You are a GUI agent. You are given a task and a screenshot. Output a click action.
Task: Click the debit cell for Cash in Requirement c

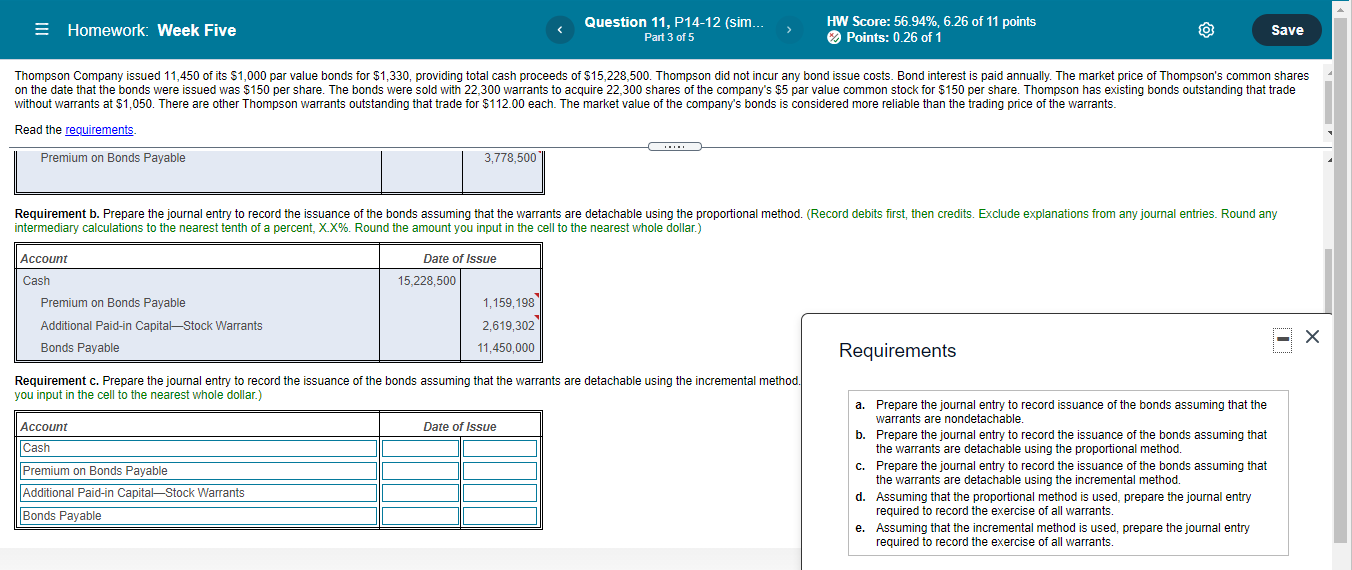[x=420, y=448]
